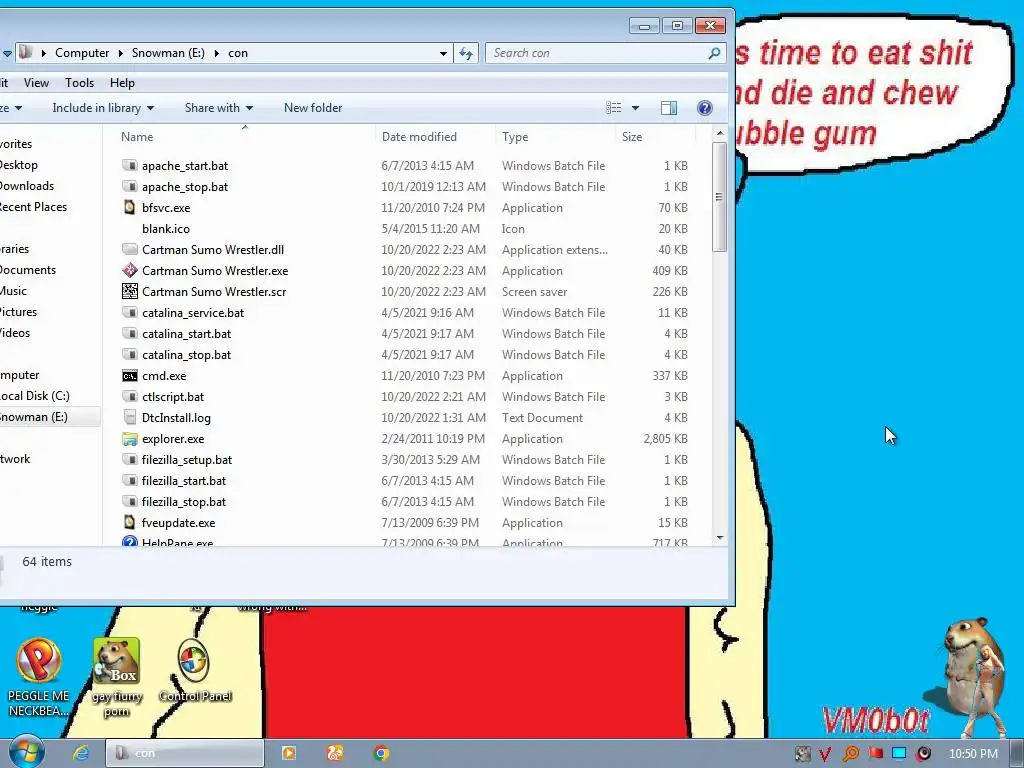Open the PEGGLE ME NECKBEA... desktop icon
Screen dimensions: 1024x768
pyautogui.click(x=39, y=677)
